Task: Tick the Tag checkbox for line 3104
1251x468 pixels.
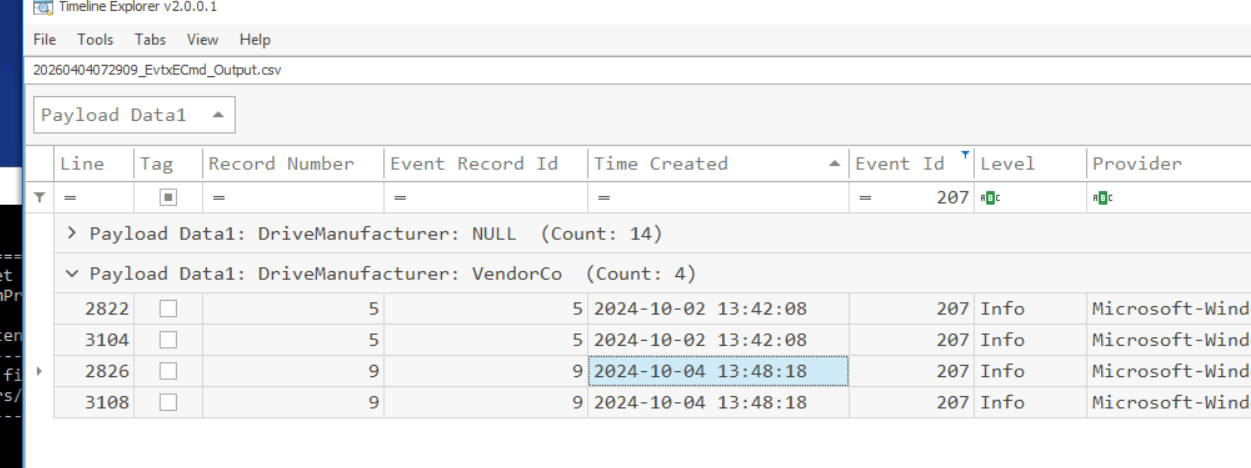Action: click(169, 340)
